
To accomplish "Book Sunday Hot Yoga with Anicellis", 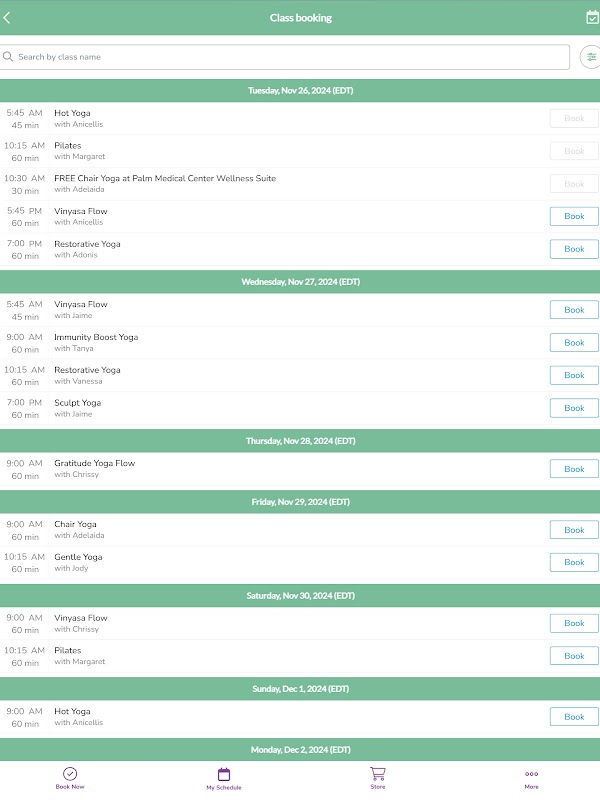I will pos(574,717).
